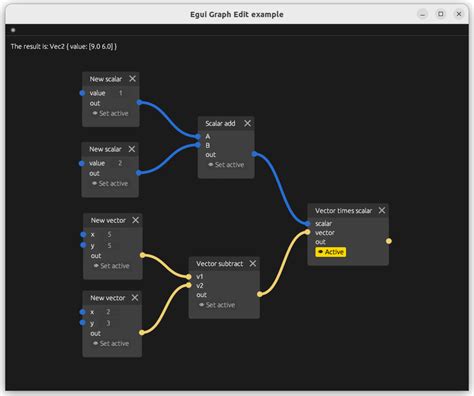Viewport: 474px width, 396px height.
Task: Click the value input port of scalar 1 node
Action: click(x=82, y=93)
